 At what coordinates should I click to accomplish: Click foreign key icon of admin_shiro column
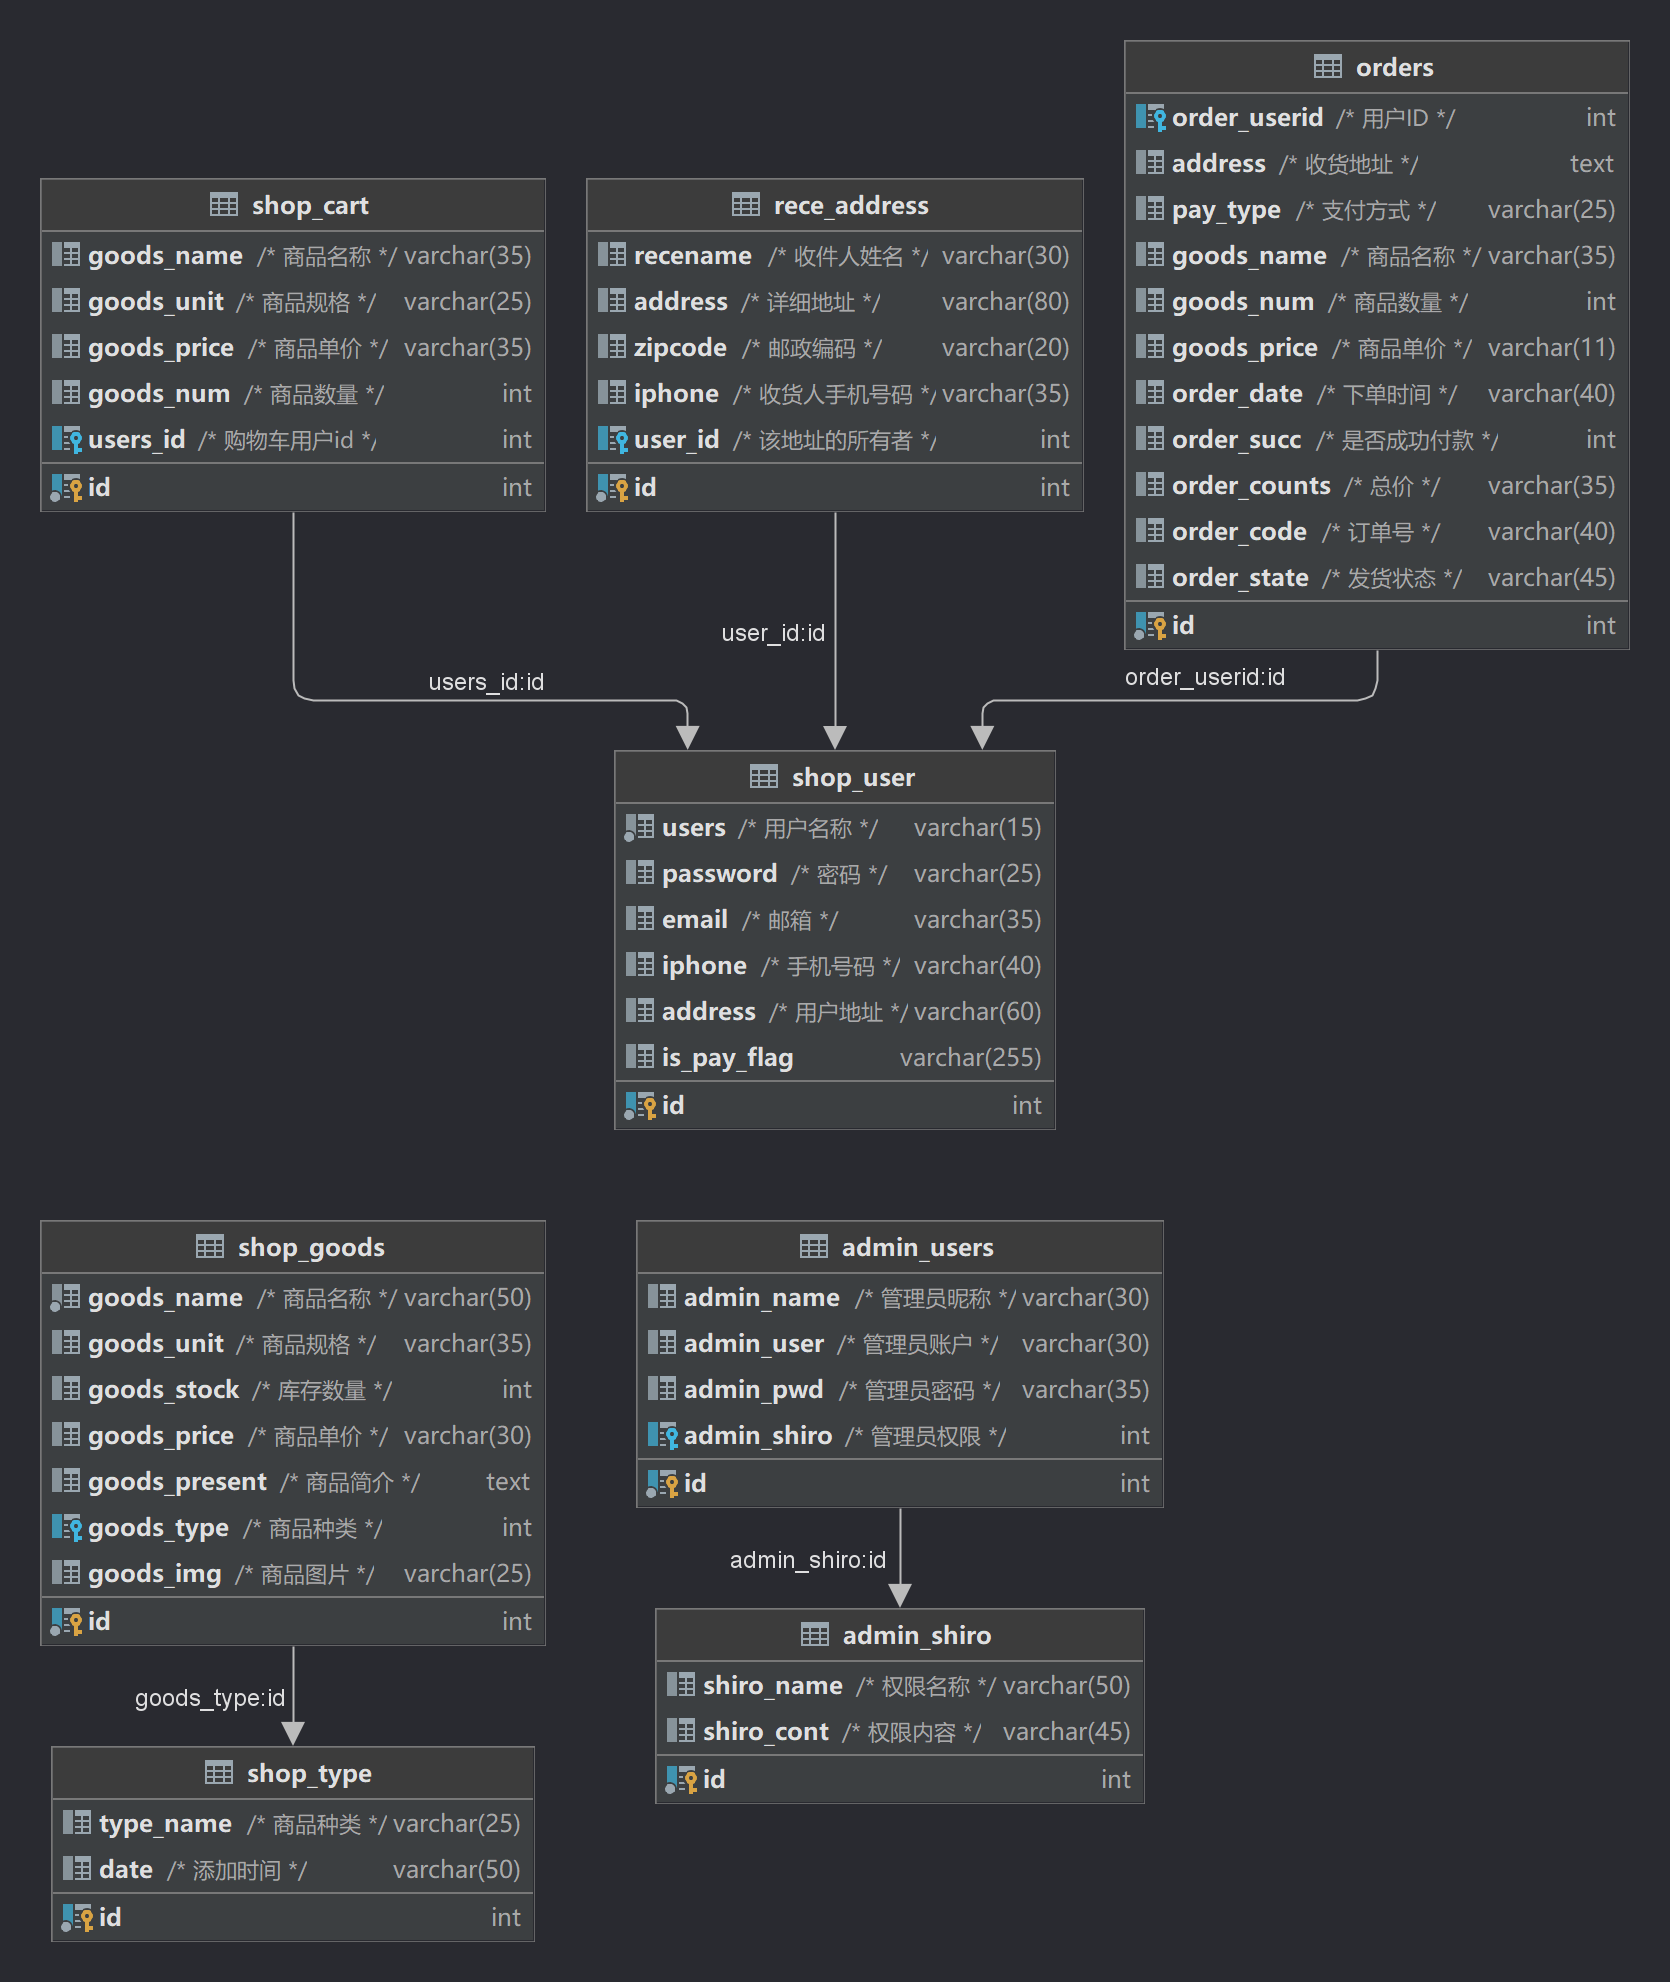[662, 1436]
